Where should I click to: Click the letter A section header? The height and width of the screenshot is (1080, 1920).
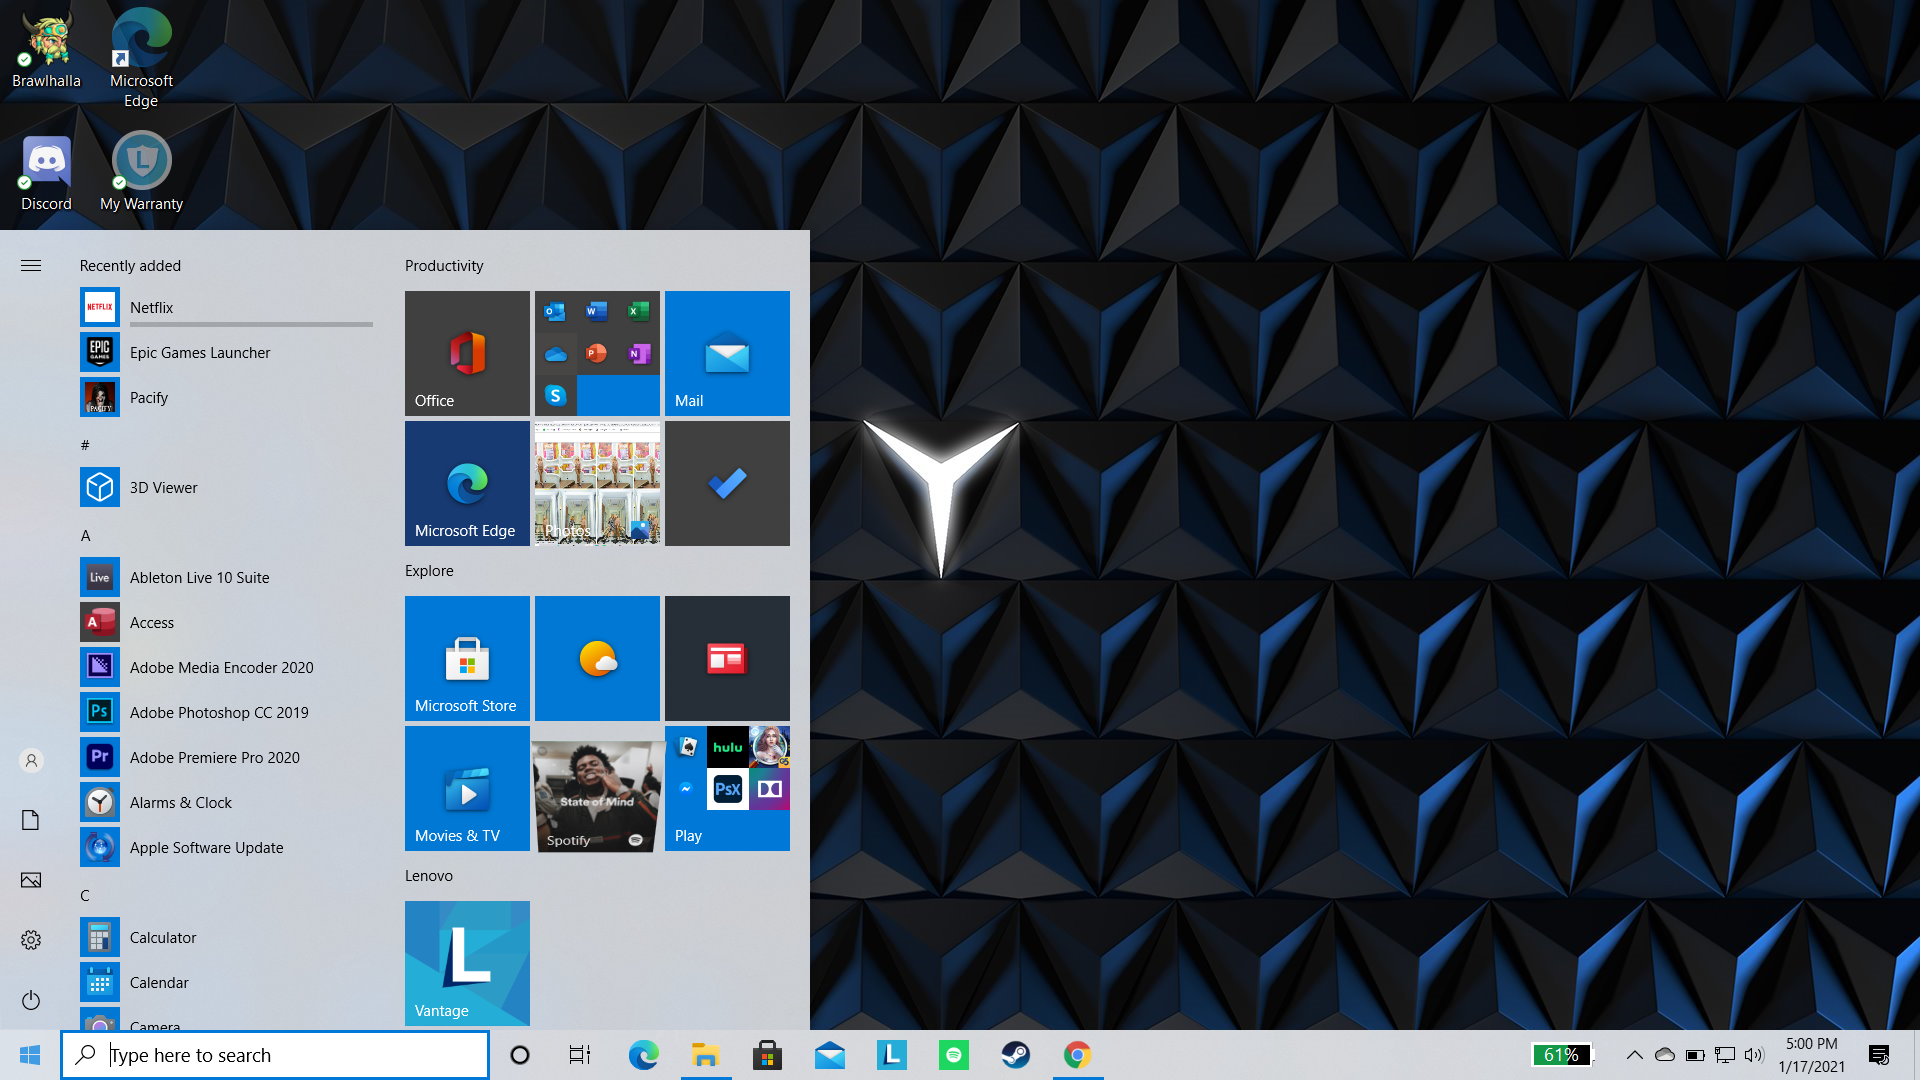86,535
